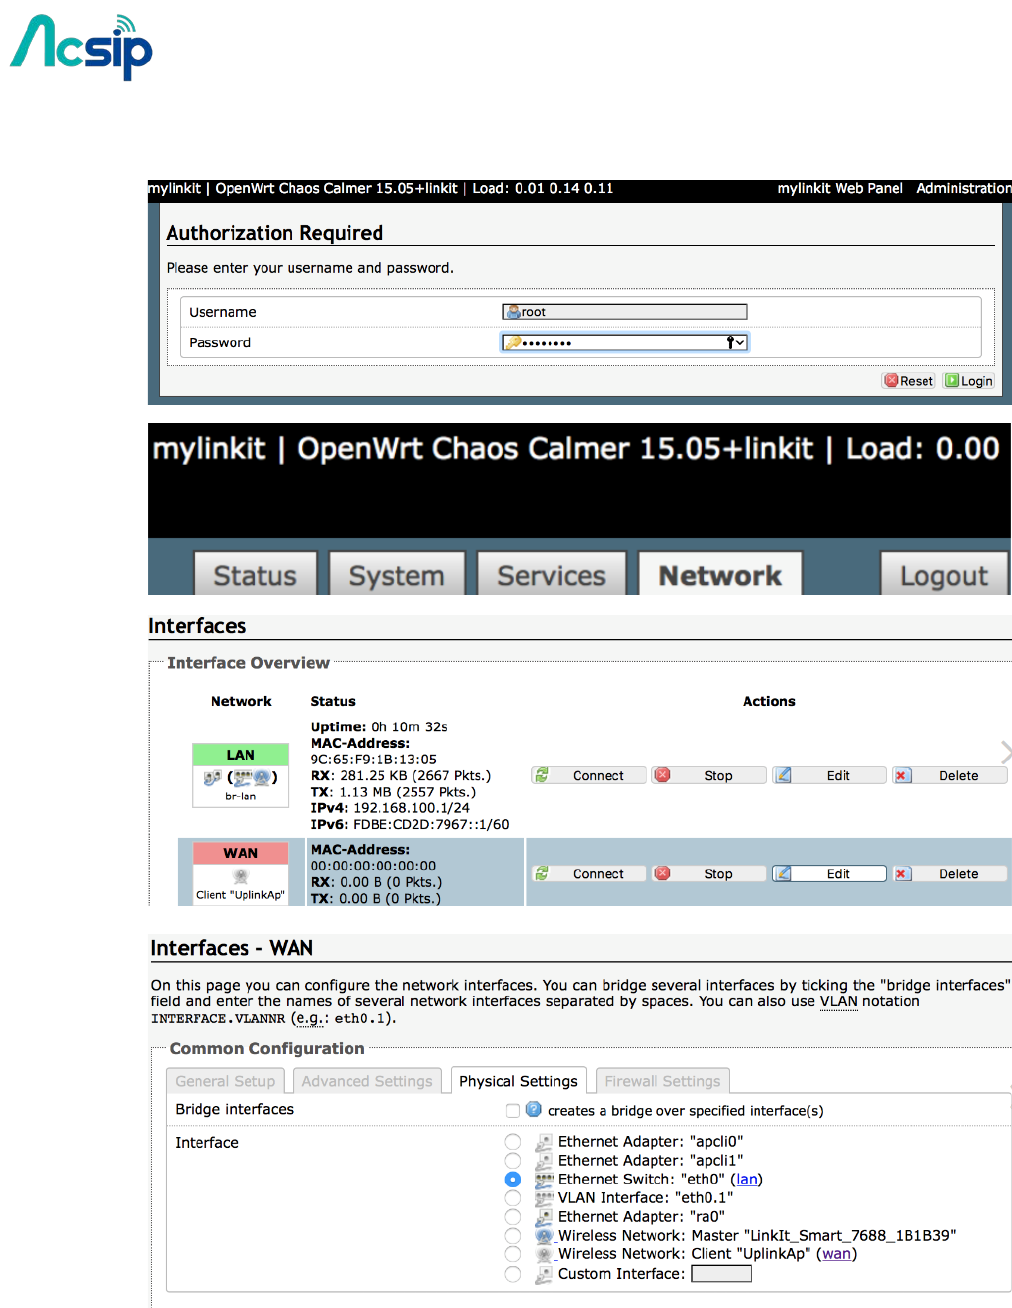
Task: Click the Reset button
Action: click(908, 381)
